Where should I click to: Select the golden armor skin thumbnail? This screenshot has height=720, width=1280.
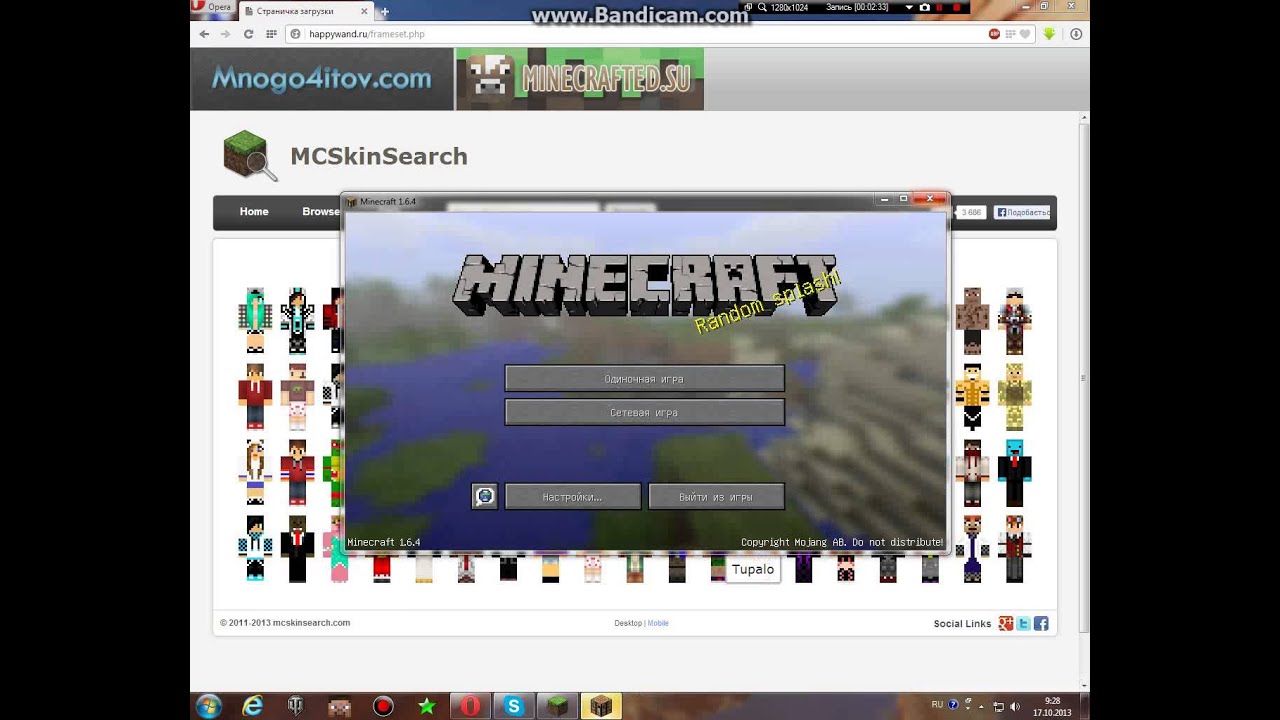point(1015,397)
